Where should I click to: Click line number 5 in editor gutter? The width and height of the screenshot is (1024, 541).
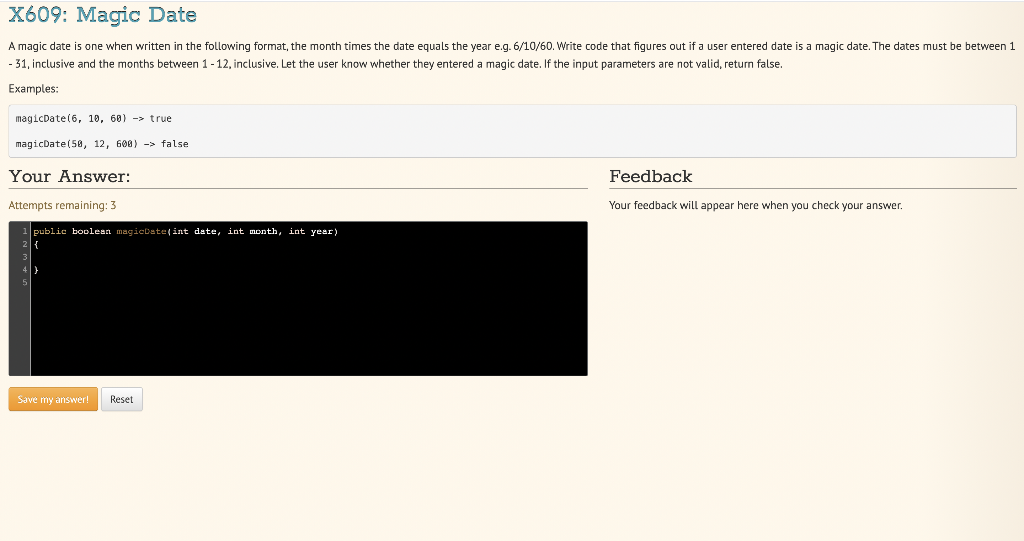(x=25, y=282)
